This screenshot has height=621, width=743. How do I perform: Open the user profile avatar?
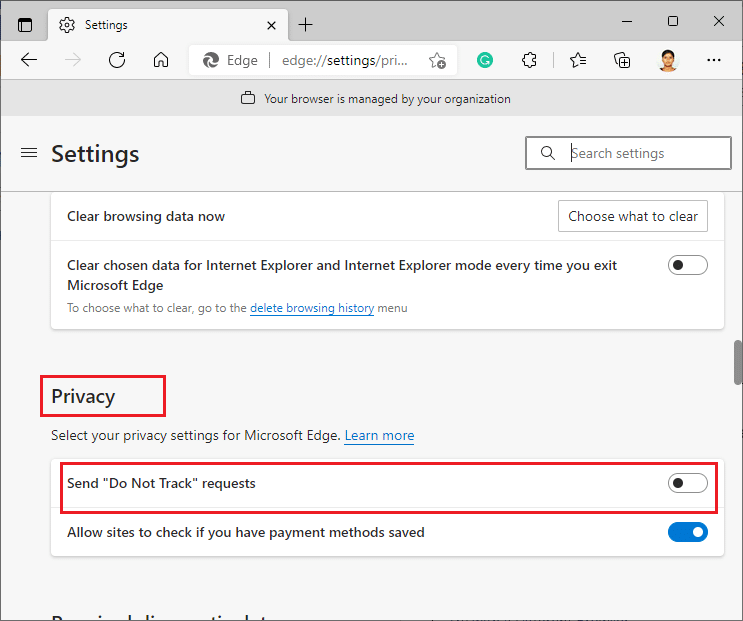668,60
